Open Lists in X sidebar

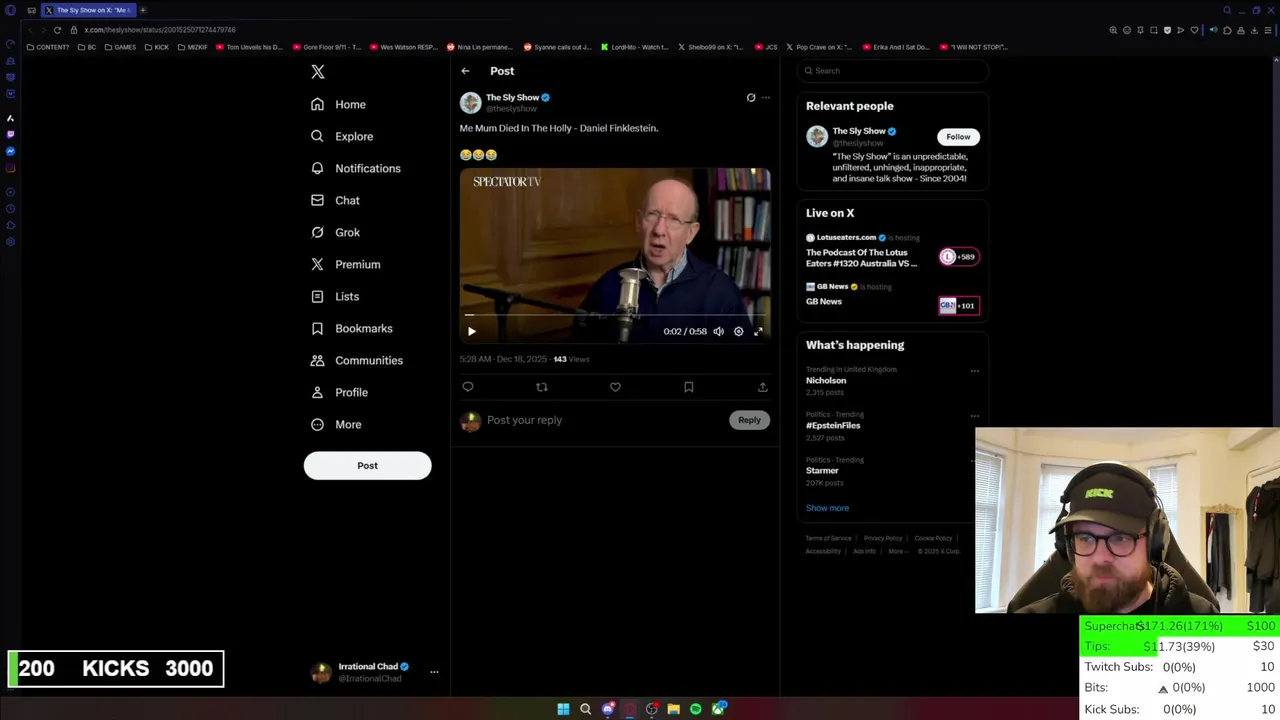335,296
